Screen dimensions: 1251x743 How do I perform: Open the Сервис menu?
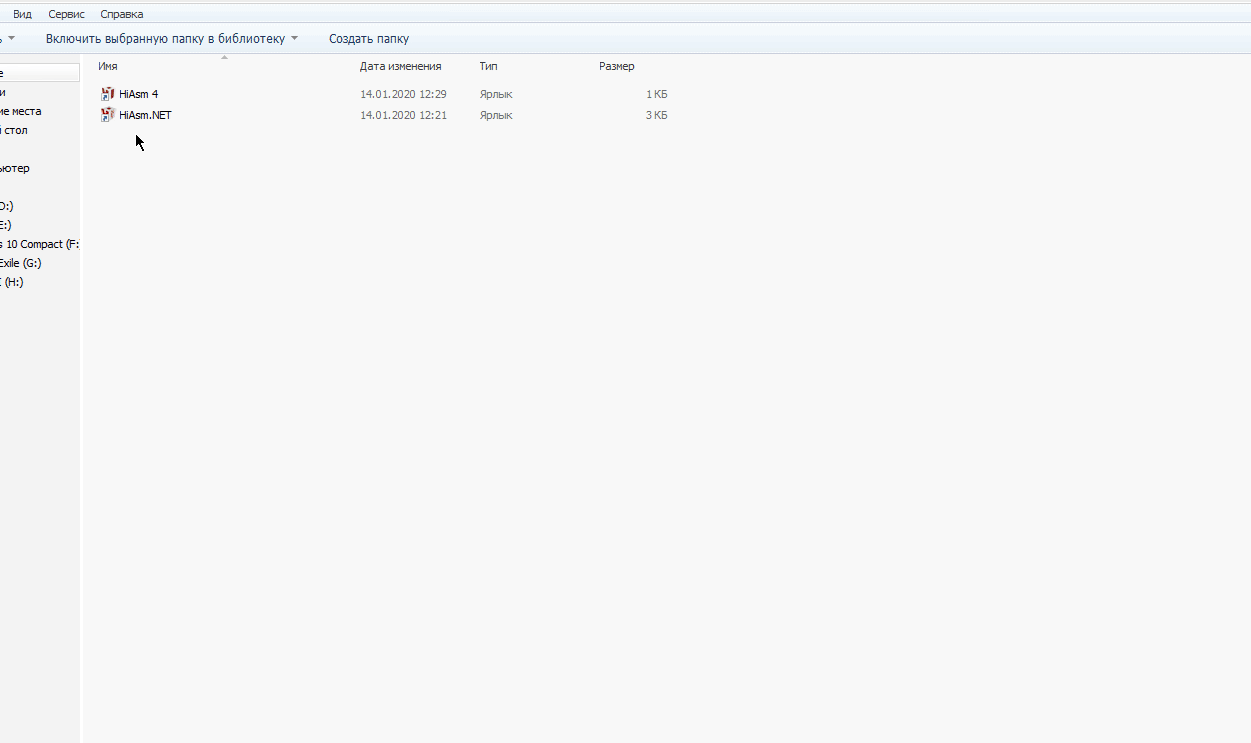66,14
